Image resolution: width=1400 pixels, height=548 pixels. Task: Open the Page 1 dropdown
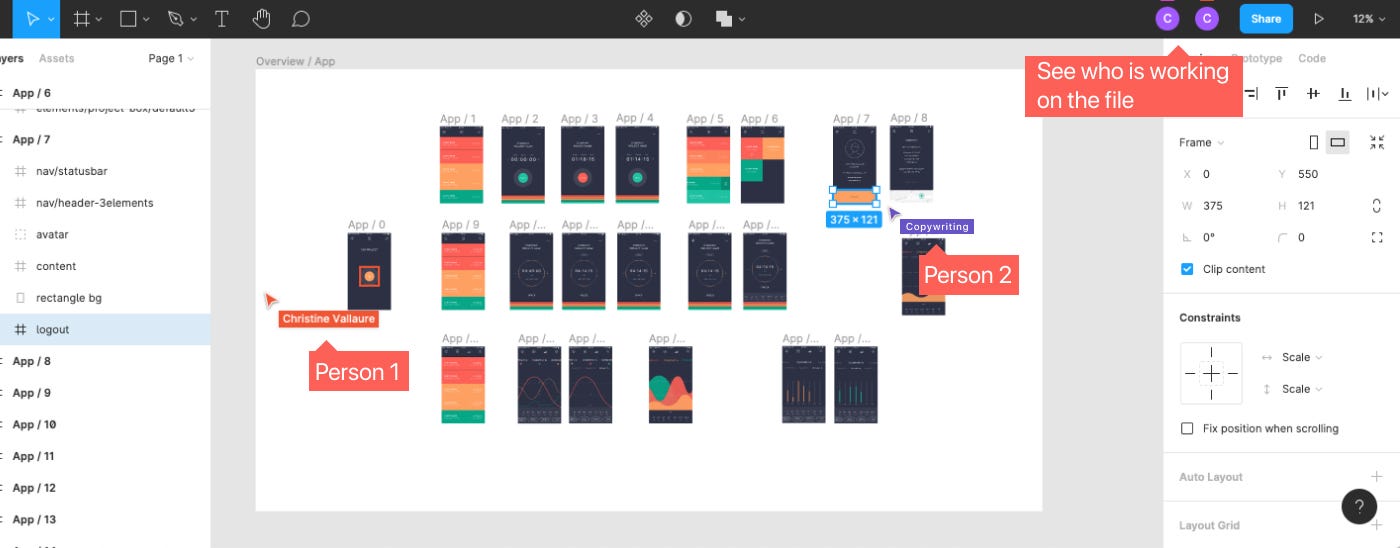tap(171, 59)
